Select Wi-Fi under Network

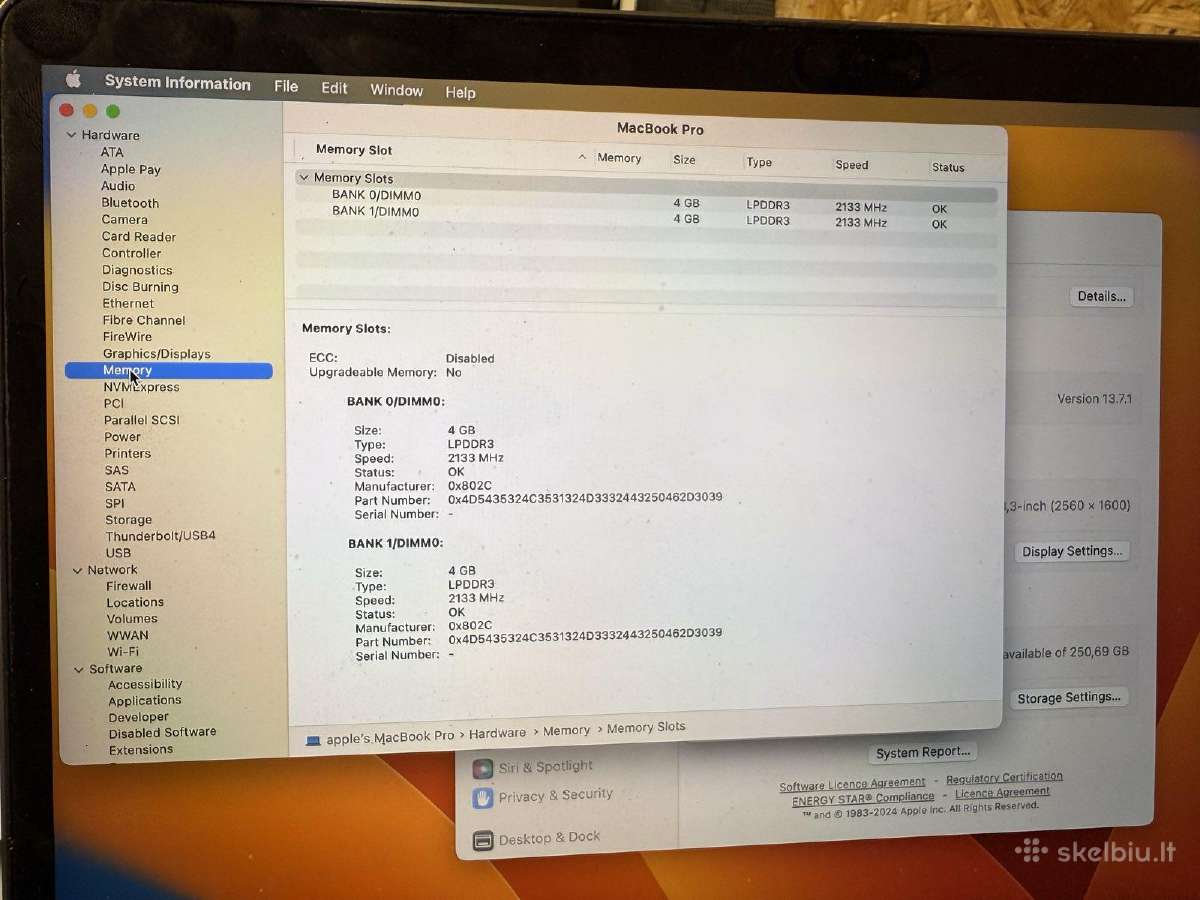point(123,652)
